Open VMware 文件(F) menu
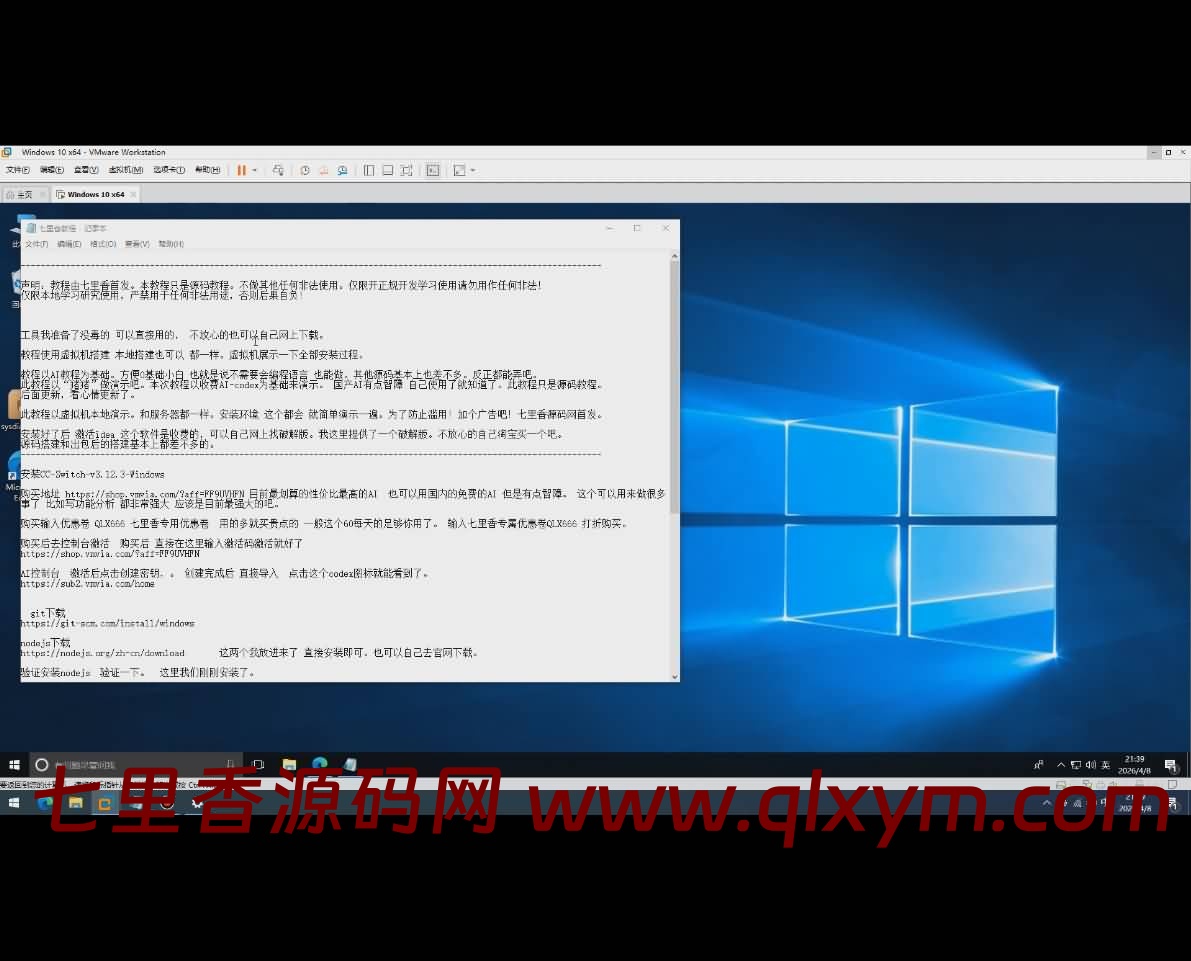The image size is (1191, 961). (17, 170)
